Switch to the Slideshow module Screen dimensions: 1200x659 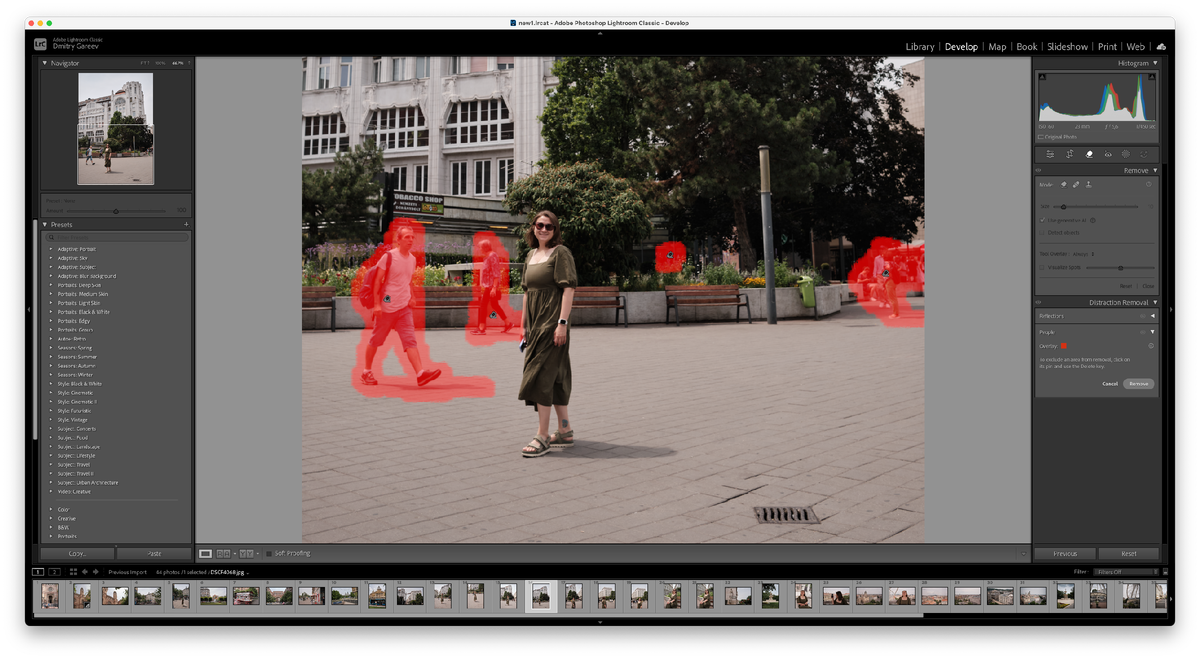pos(1067,46)
